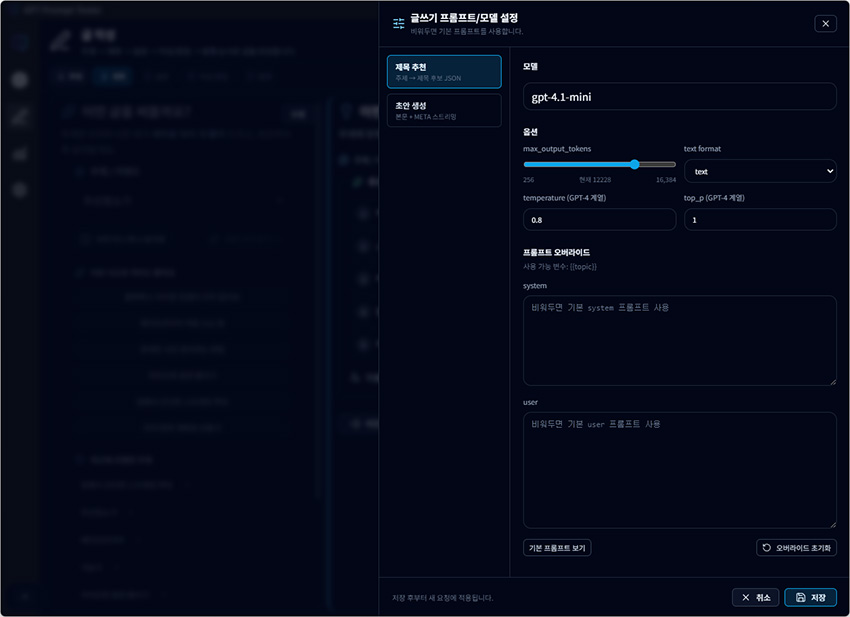Click the model field showing gpt-4.1-mini
Screen dimensions: 850x617
(x=679, y=96)
